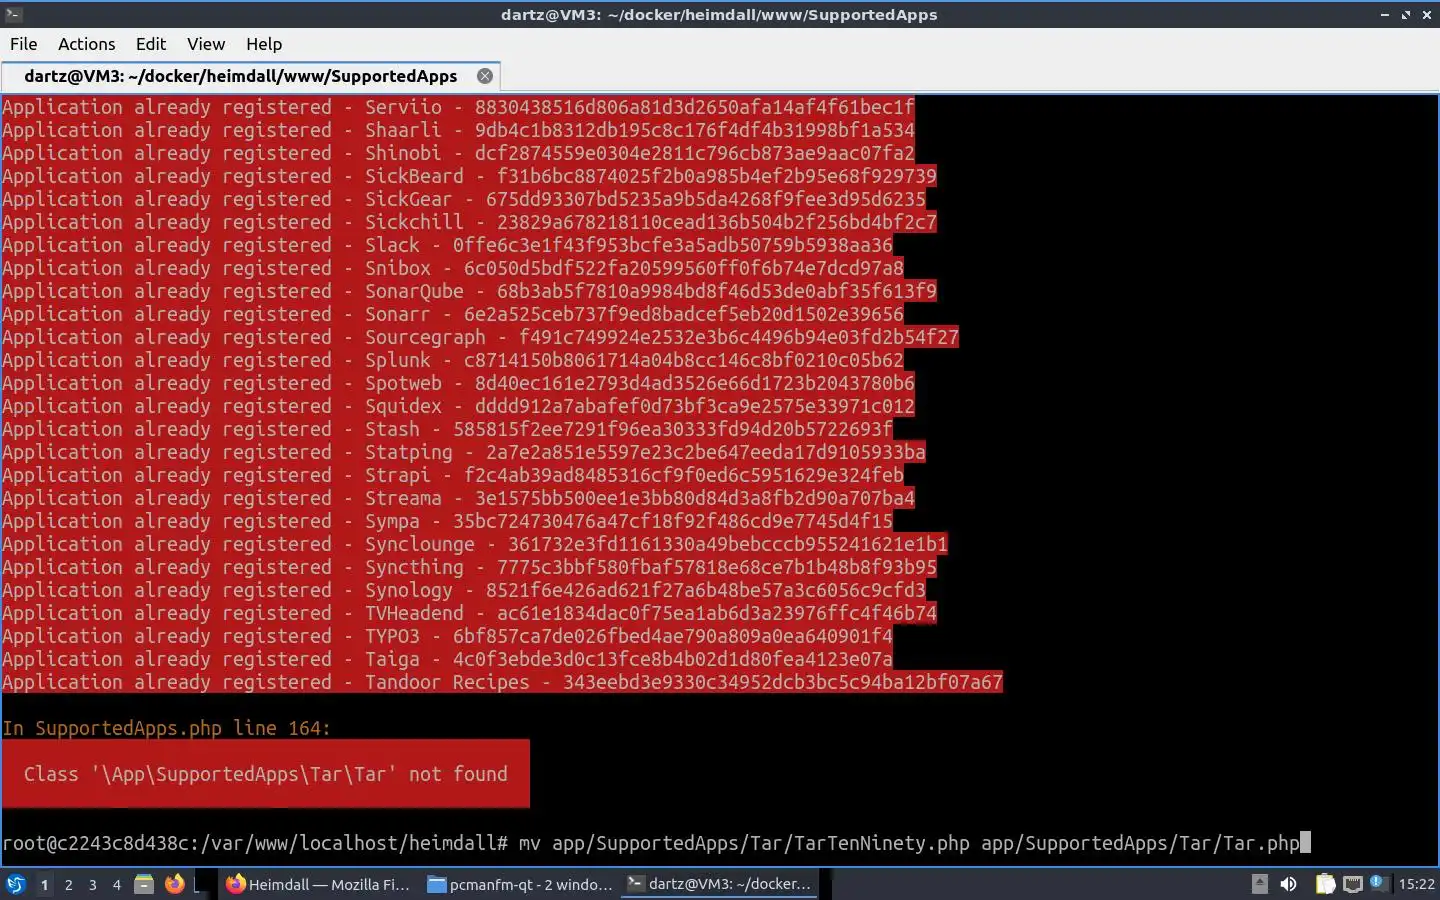Open the LXQt application menu
1440x900 pixels.
click(x=16, y=884)
